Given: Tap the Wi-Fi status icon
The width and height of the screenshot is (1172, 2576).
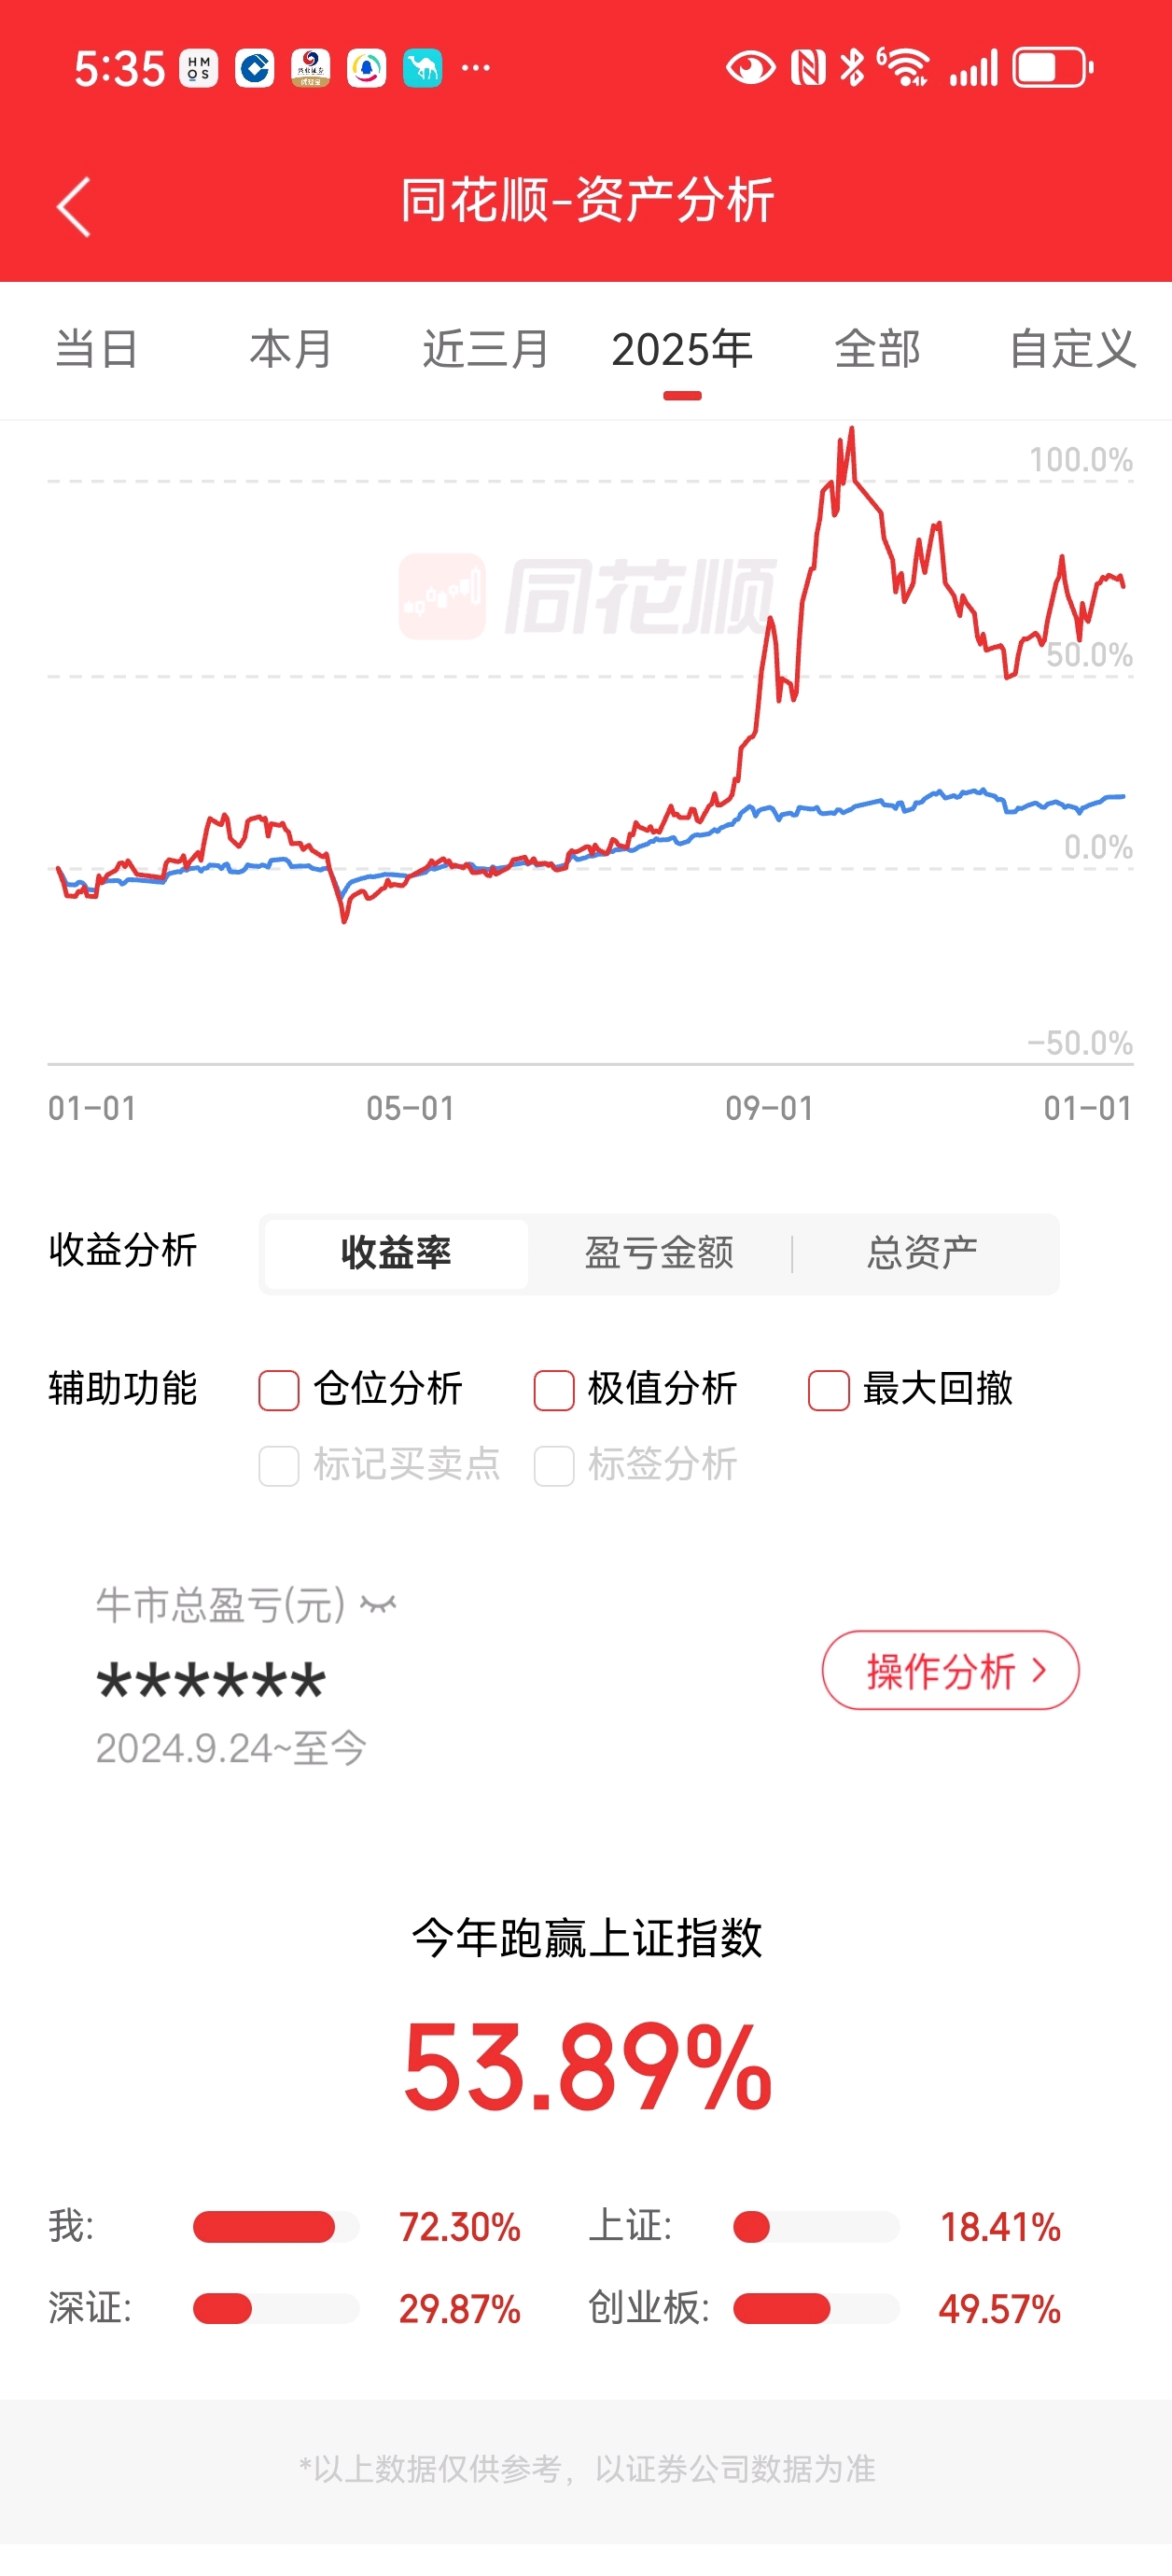Looking at the screenshot, I should (904, 68).
